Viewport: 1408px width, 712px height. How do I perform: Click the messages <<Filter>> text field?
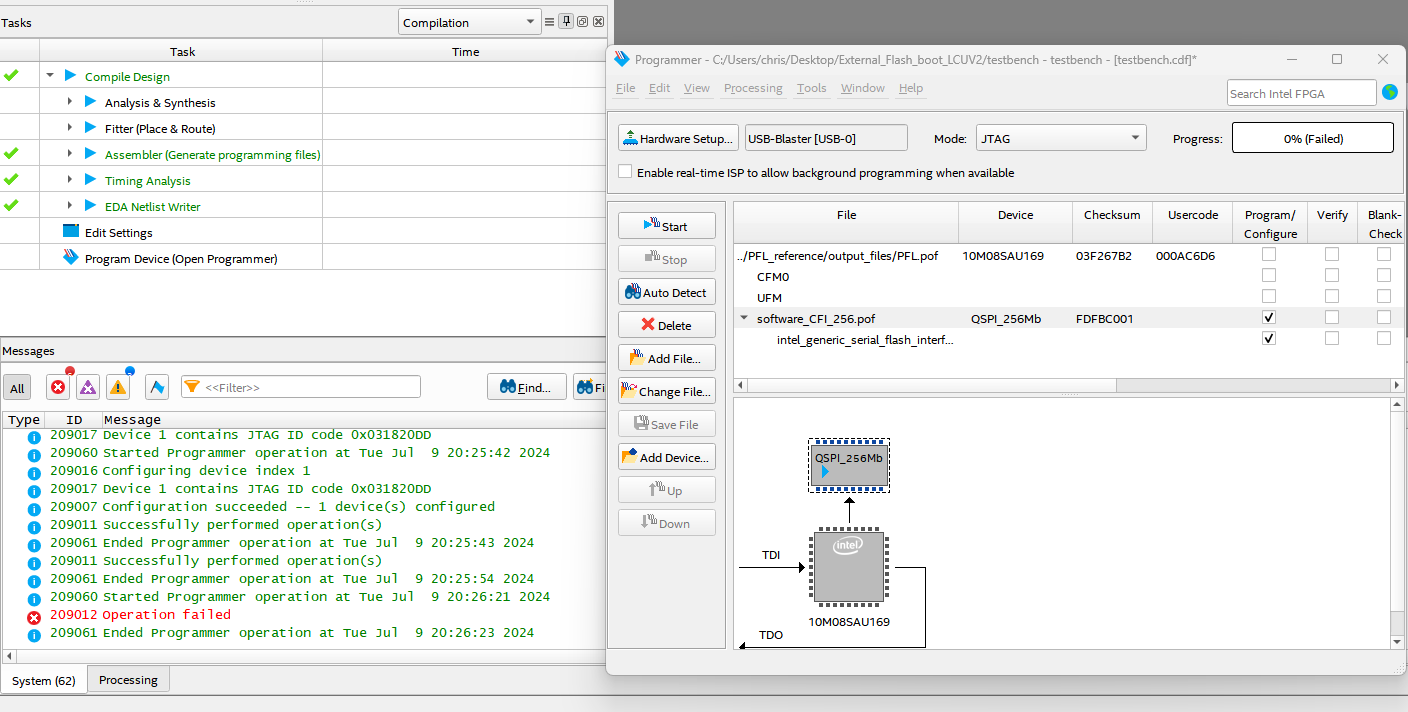(x=300, y=387)
